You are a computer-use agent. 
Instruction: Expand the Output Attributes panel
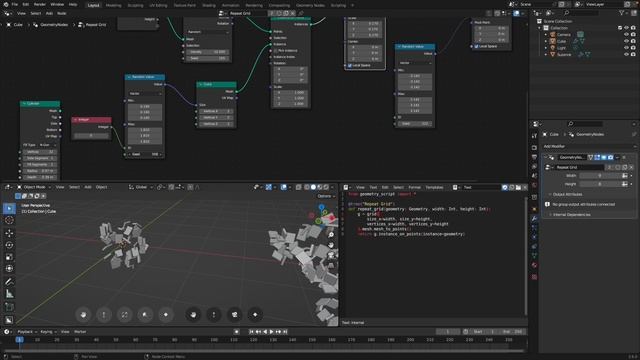point(567,194)
